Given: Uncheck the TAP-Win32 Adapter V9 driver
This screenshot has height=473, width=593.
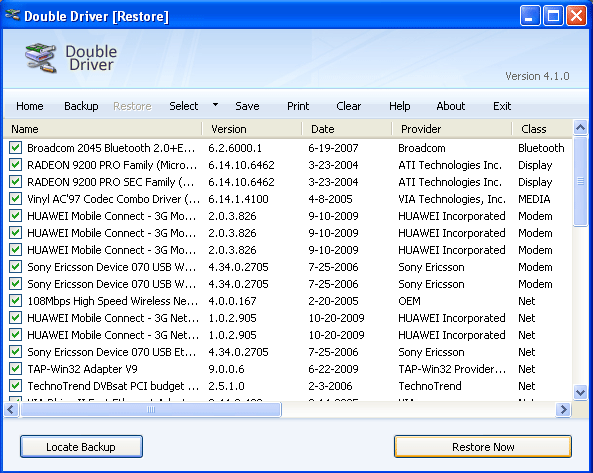Looking at the screenshot, I should click(x=16, y=369).
